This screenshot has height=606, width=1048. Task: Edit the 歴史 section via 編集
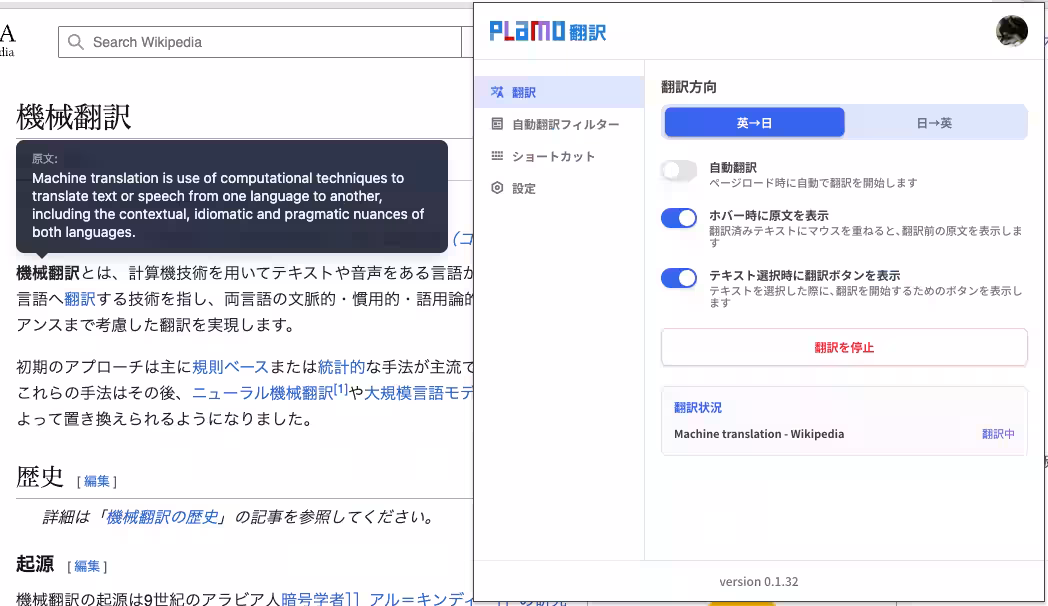[97, 480]
